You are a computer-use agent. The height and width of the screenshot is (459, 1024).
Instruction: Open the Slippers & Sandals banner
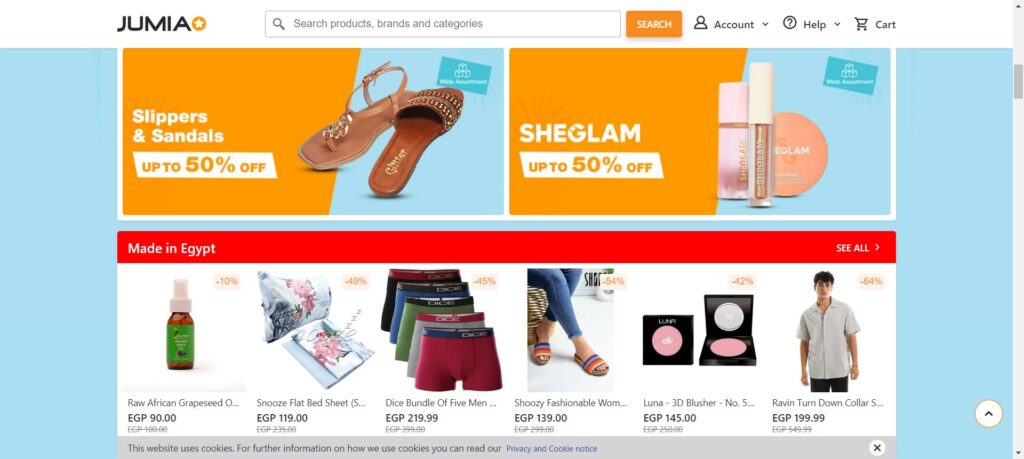coord(313,131)
